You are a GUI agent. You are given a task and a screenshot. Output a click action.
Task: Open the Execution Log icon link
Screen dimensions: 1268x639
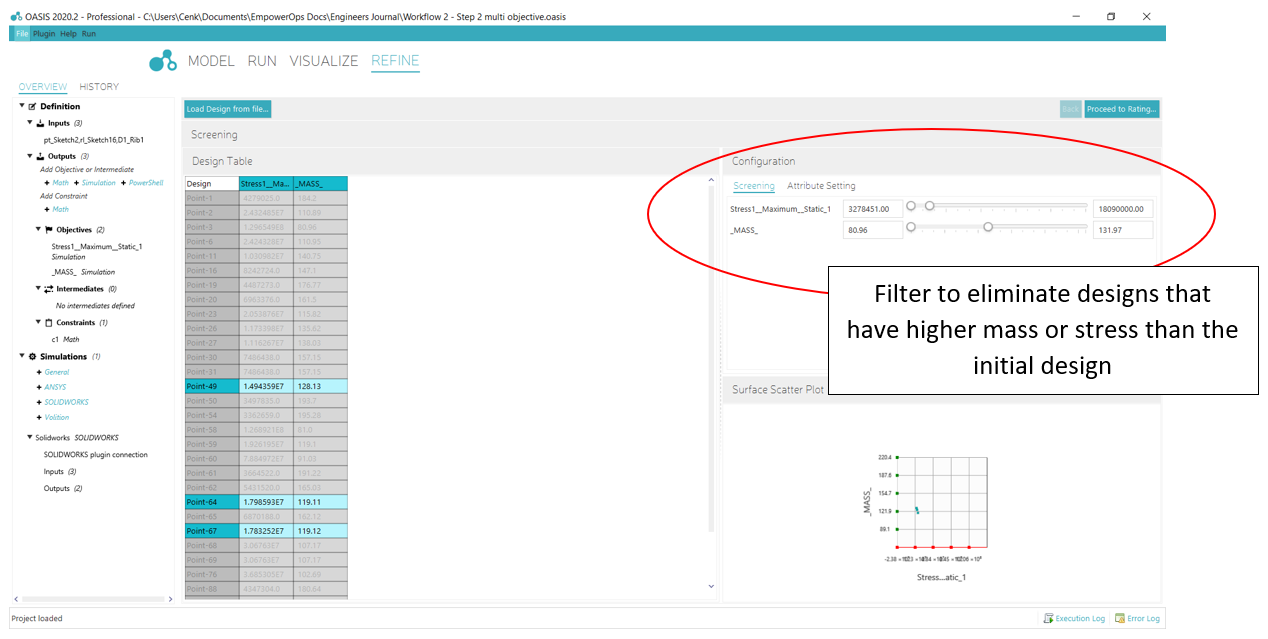[1048, 619]
